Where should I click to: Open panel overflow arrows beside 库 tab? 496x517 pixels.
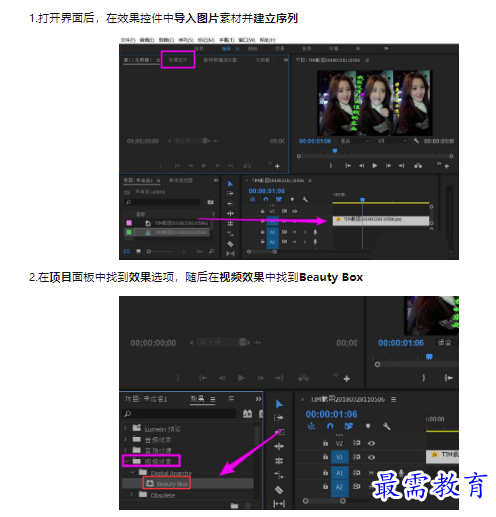tap(258, 399)
